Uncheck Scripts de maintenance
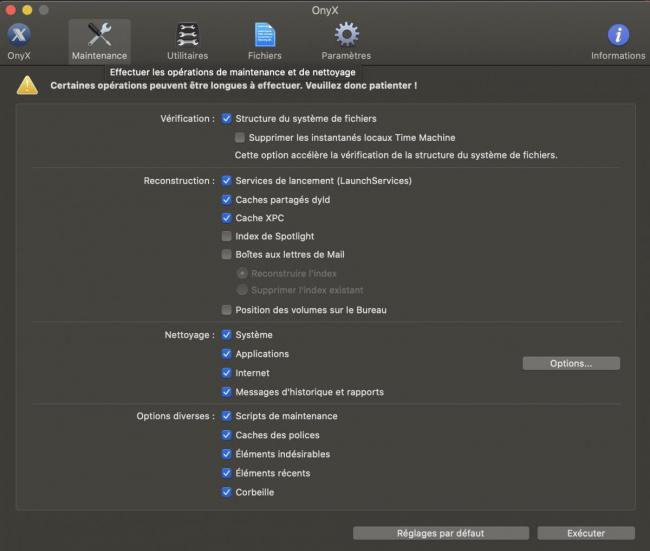The height and width of the screenshot is (551, 650). coord(227,416)
